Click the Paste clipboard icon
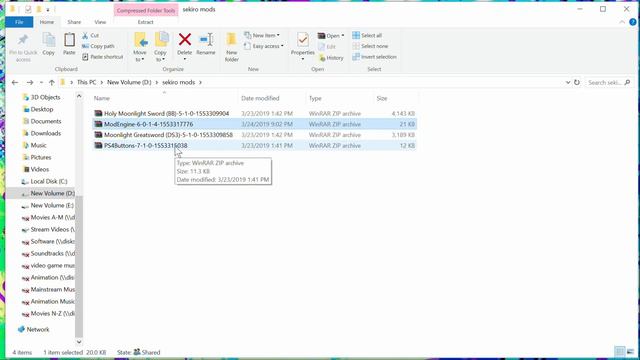This screenshot has height=360, width=640. tap(69, 40)
